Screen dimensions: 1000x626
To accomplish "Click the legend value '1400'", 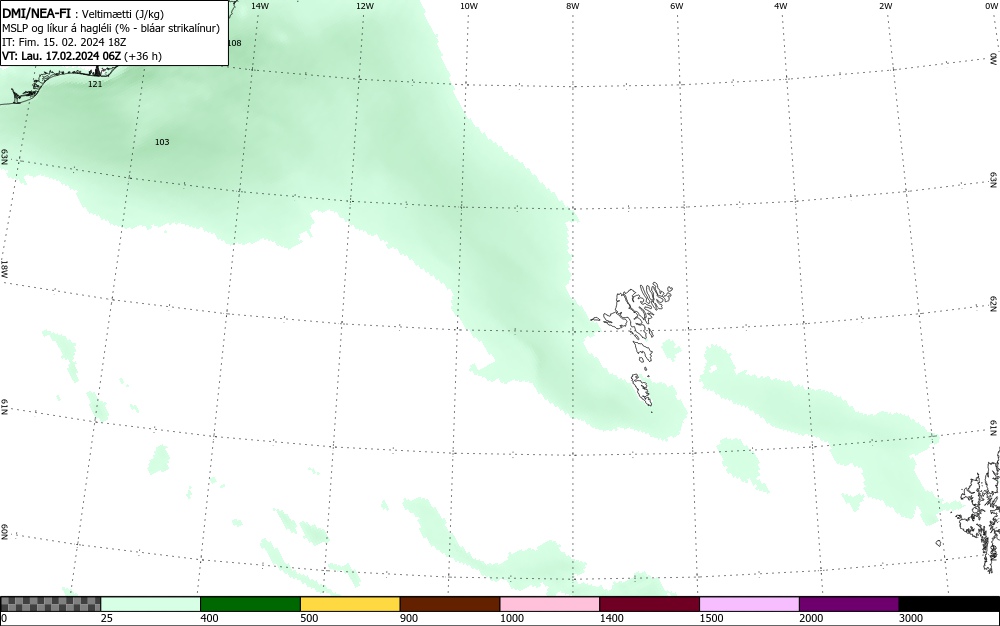I will (x=611, y=618).
